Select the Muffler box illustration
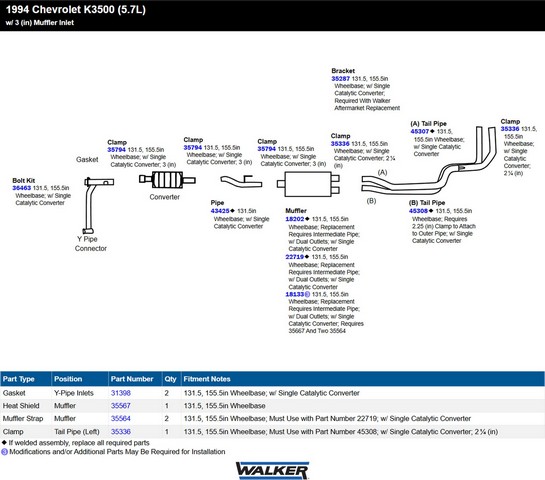Screen dimensions: 545x480 click(308, 184)
